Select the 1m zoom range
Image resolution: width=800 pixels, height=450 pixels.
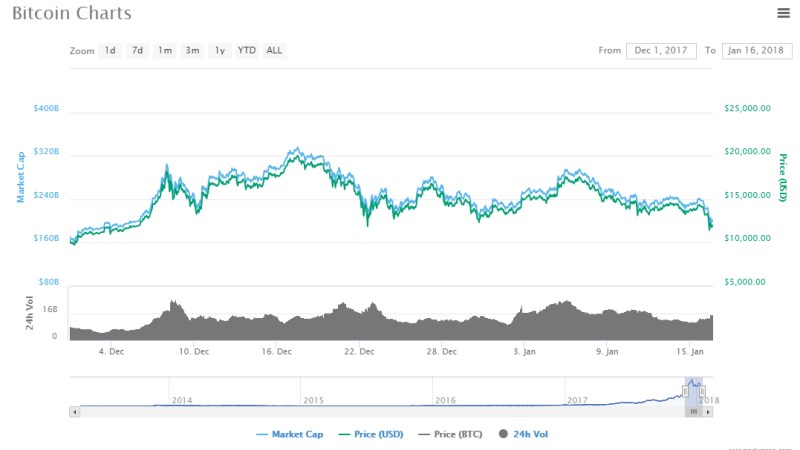point(164,50)
